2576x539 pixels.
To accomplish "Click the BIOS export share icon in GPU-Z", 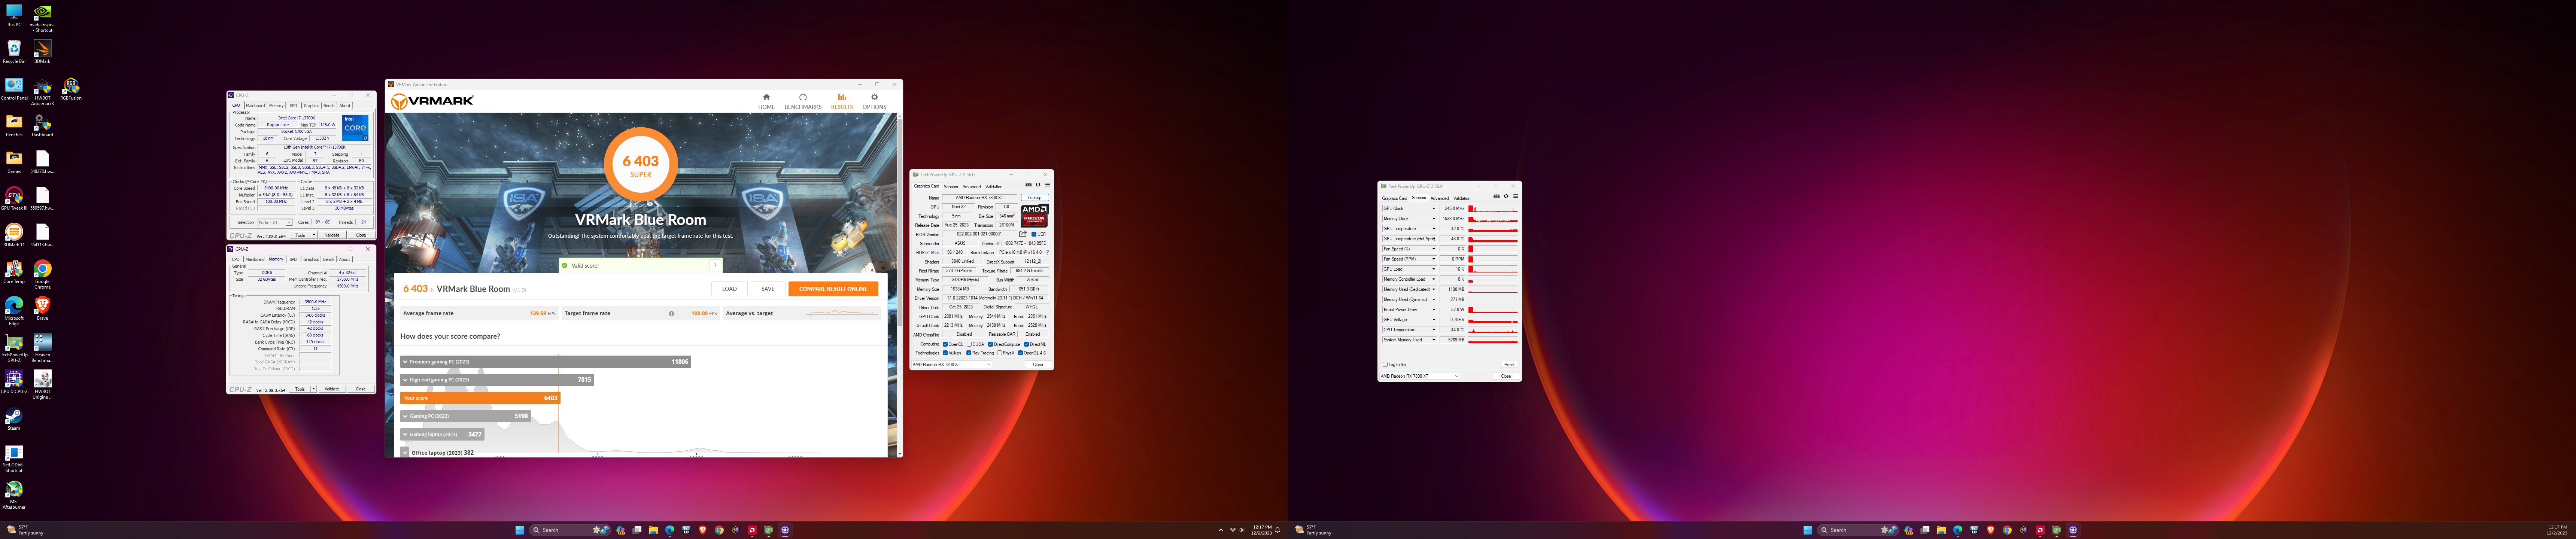I will tap(1023, 234).
